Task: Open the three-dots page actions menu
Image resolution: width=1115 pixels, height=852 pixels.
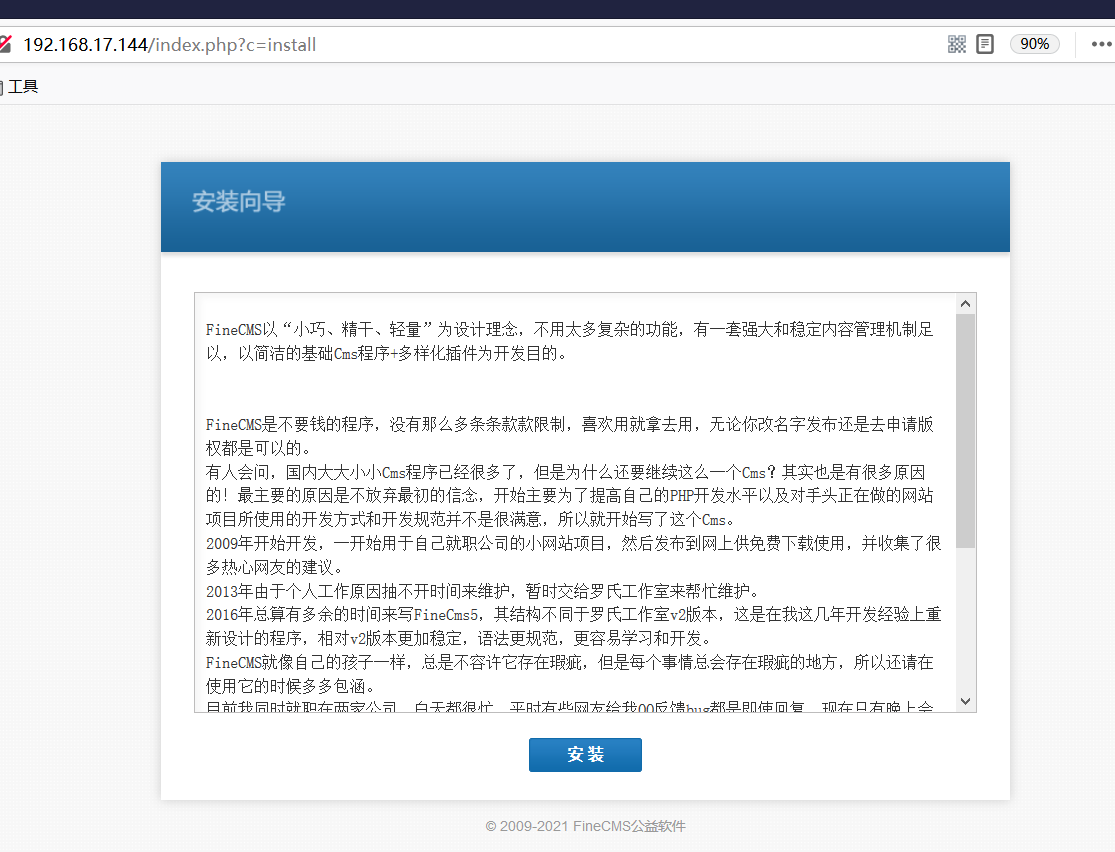Action: (1101, 44)
